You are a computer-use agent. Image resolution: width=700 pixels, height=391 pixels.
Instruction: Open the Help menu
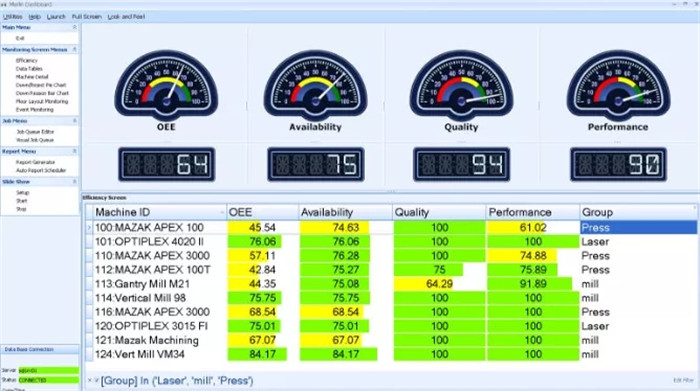[34, 17]
